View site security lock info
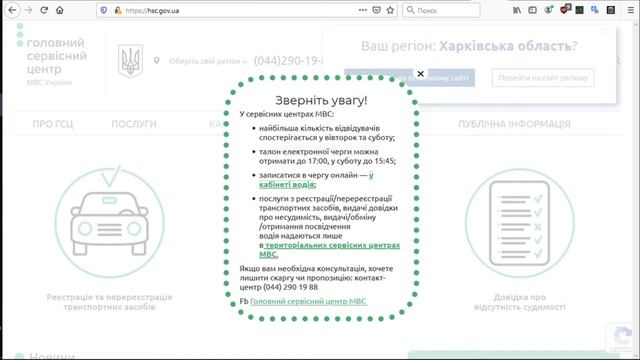640x360 pixels. click(x=118, y=10)
